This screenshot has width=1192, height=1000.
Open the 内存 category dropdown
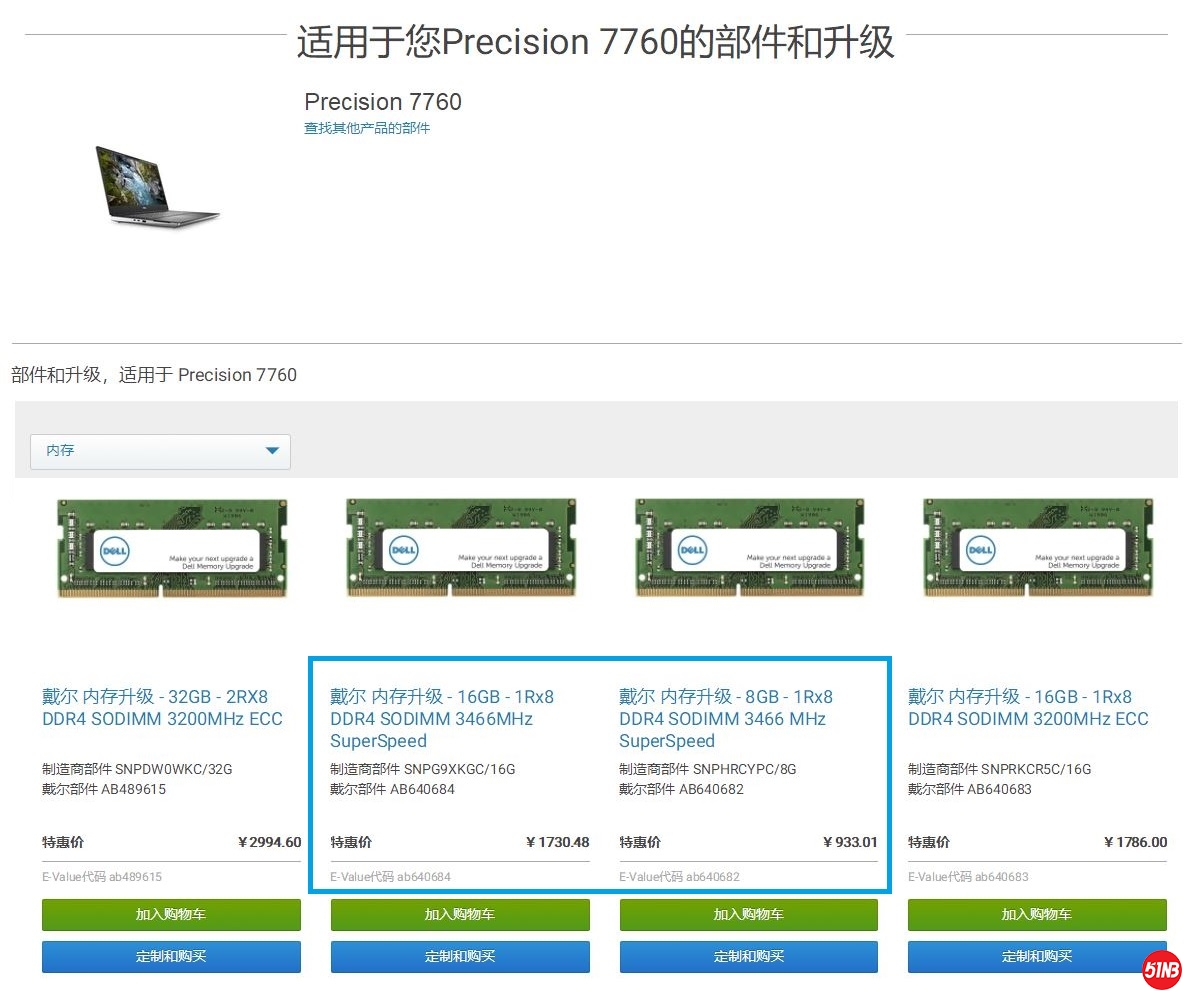click(160, 451)
